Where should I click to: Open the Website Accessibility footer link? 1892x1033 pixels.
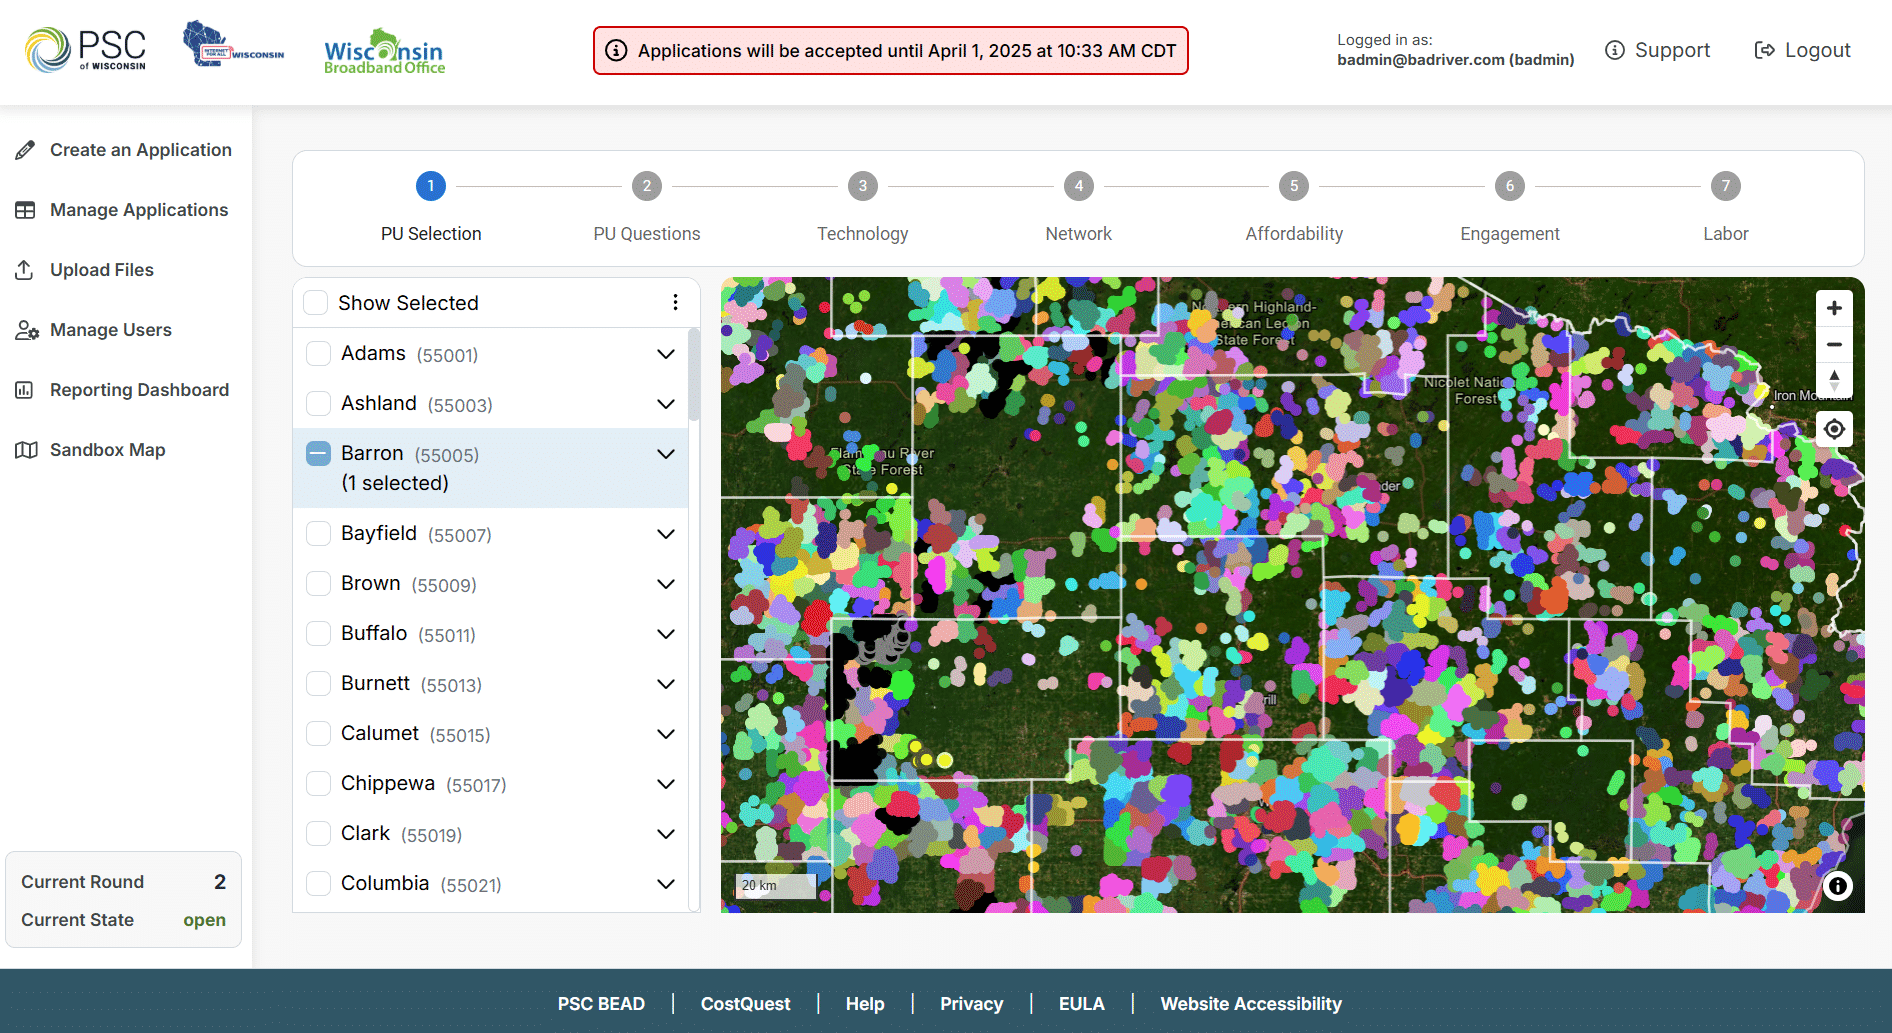[x=1250, y=1004]
